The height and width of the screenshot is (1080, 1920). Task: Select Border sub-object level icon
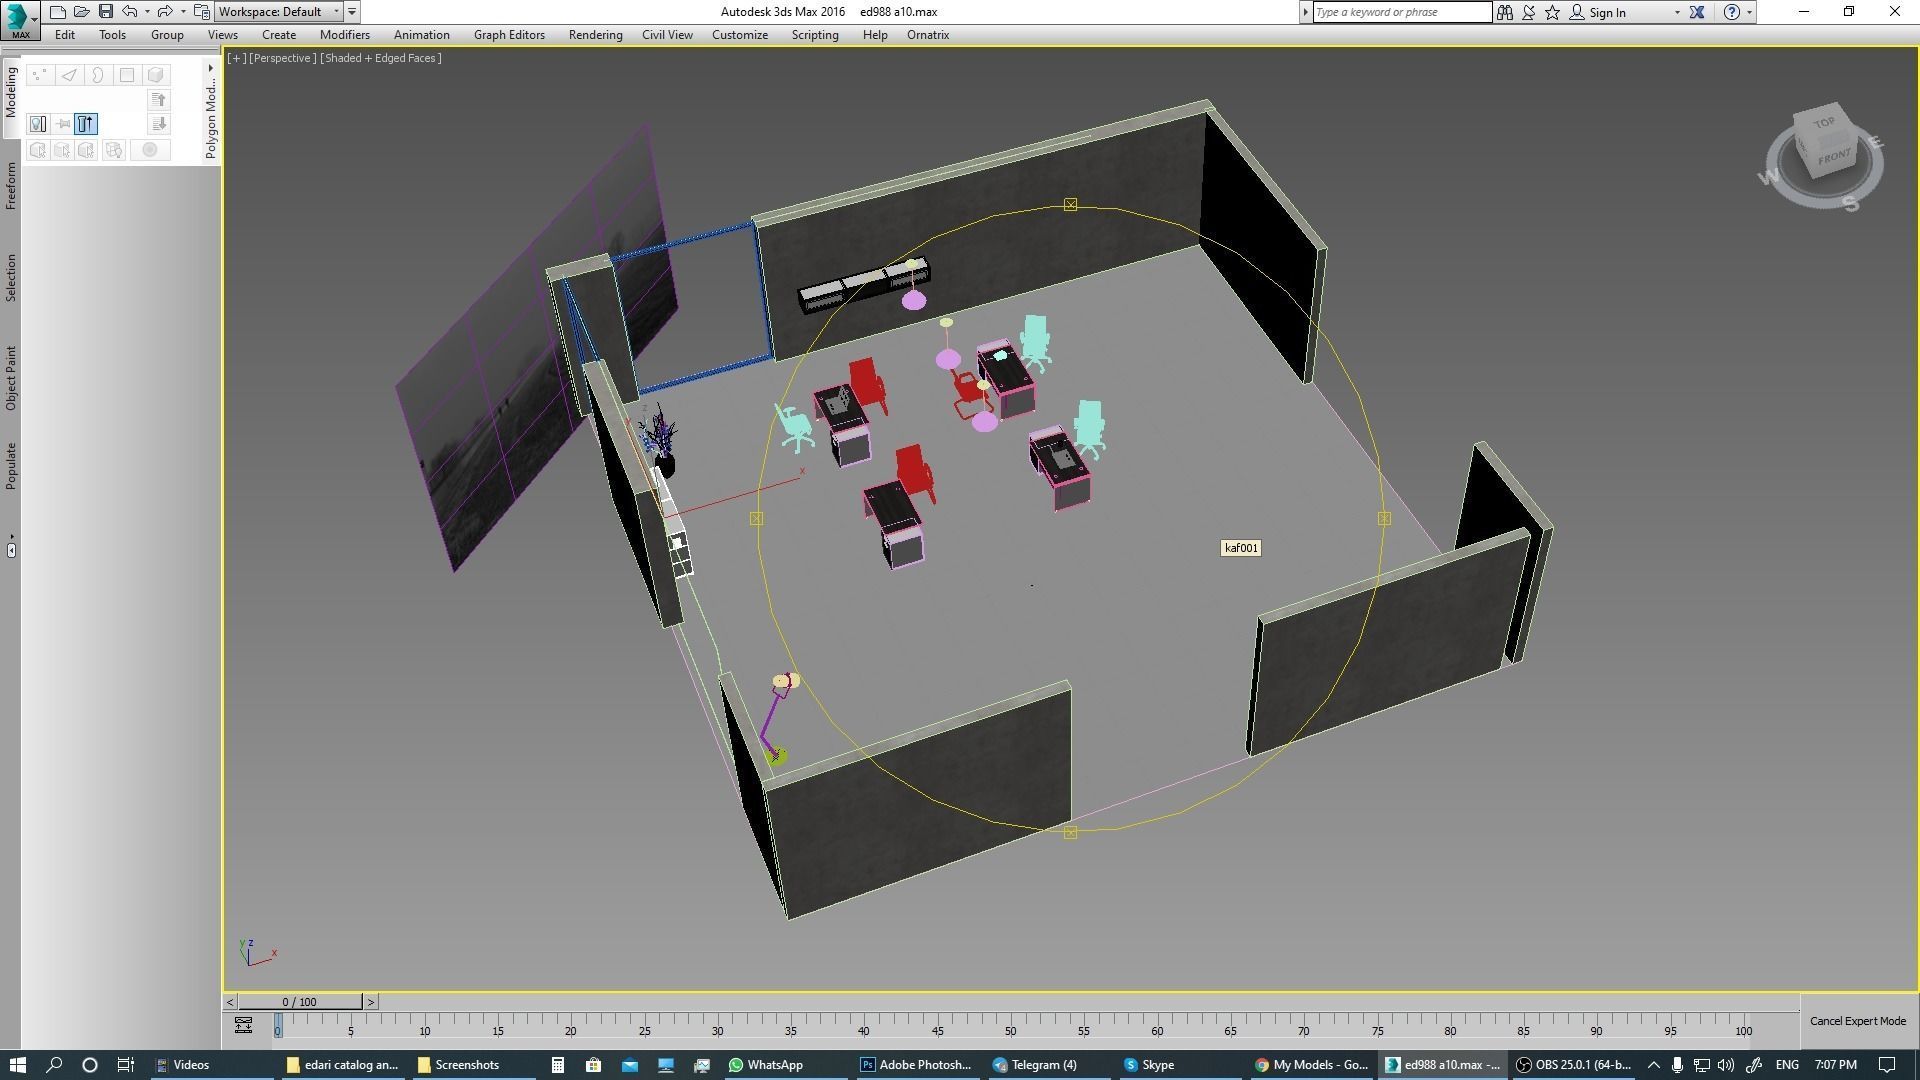pos(98,75)
